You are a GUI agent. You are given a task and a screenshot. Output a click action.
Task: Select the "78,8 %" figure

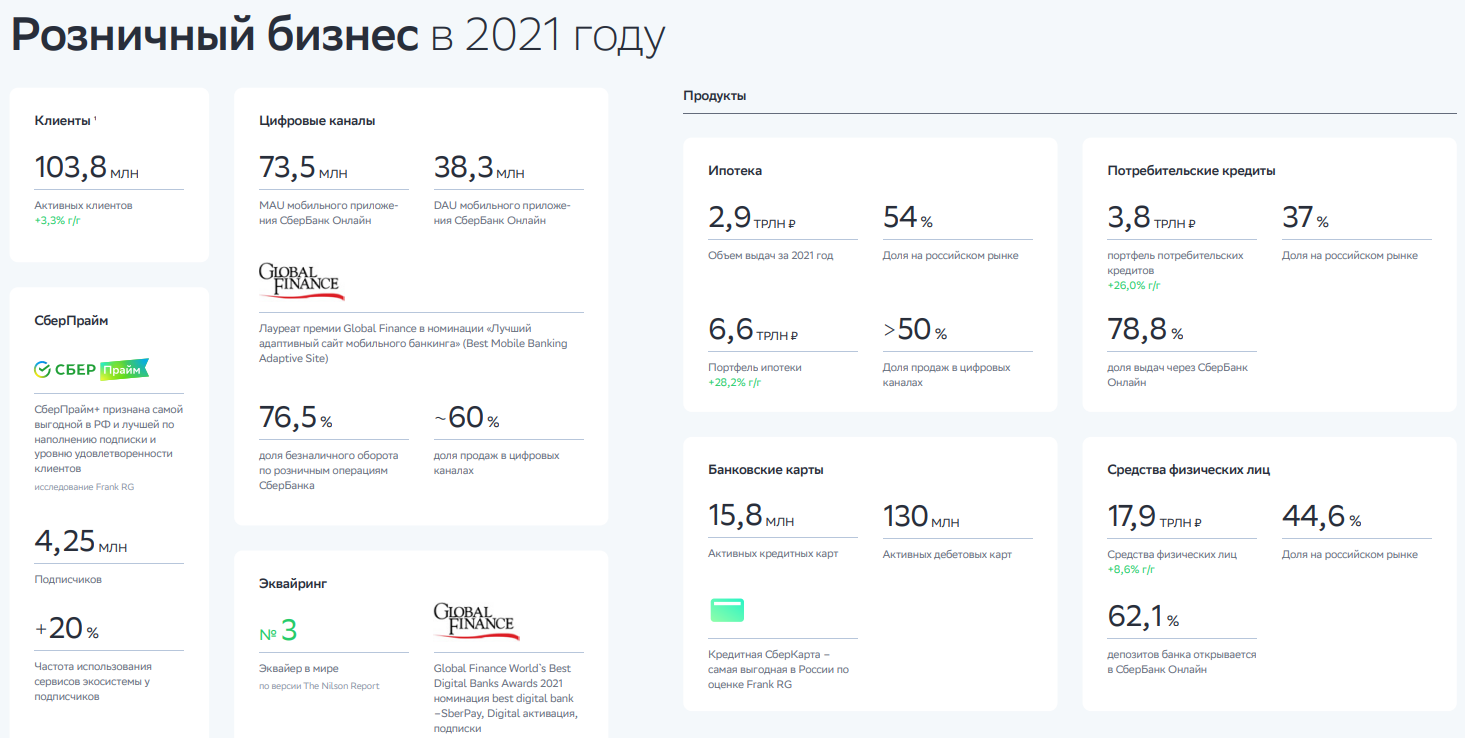click(x=1145, y=329)
